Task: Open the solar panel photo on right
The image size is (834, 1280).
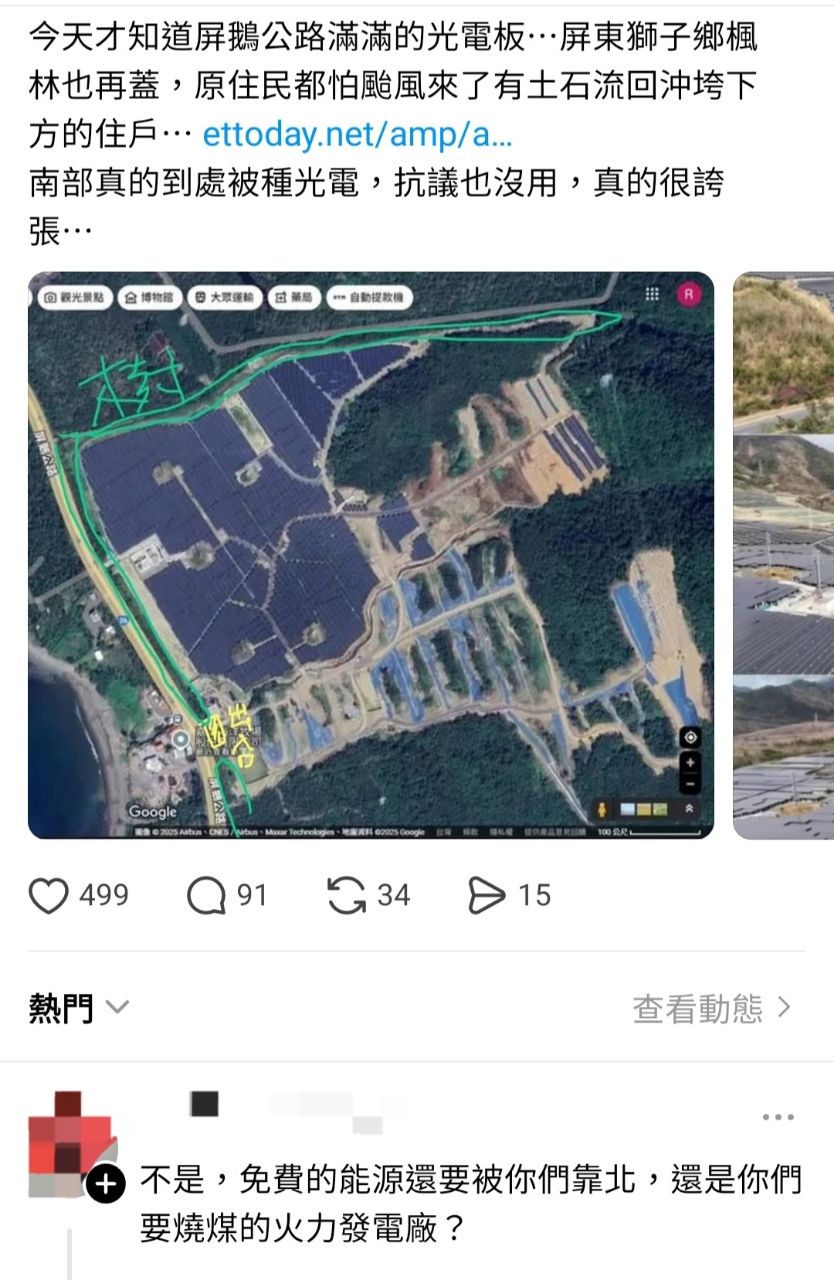Action: click(x=784, y=555)
